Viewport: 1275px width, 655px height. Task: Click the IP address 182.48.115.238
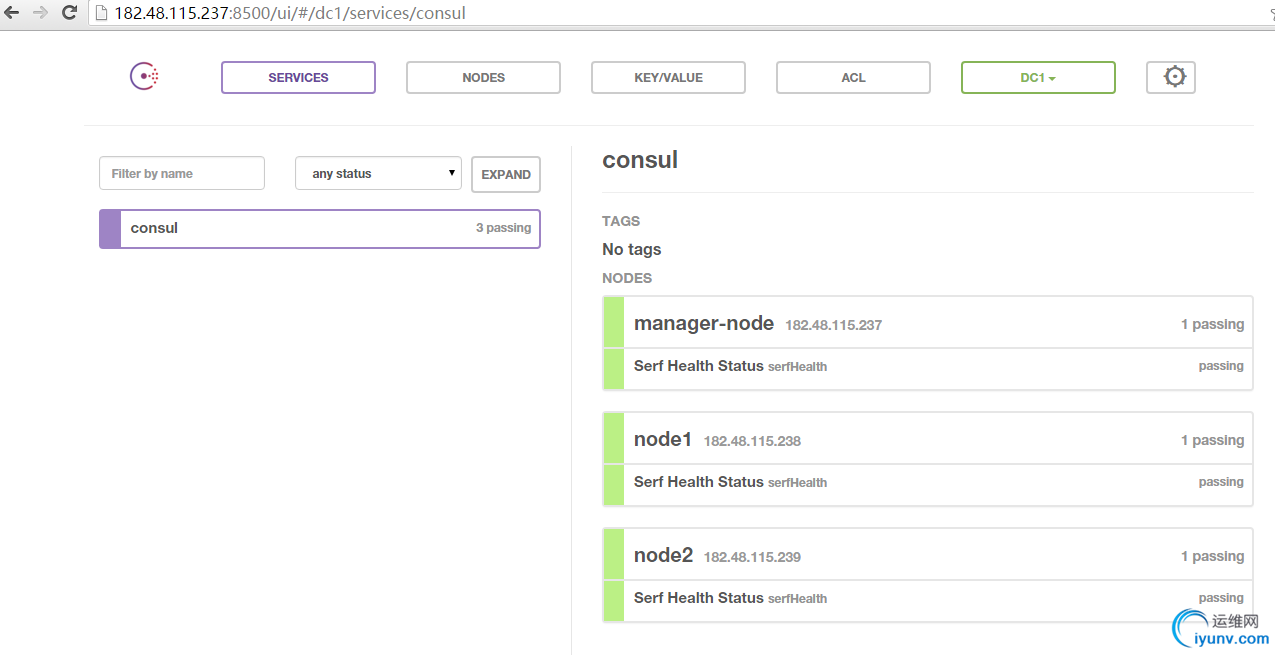click(x=752, y=441)
